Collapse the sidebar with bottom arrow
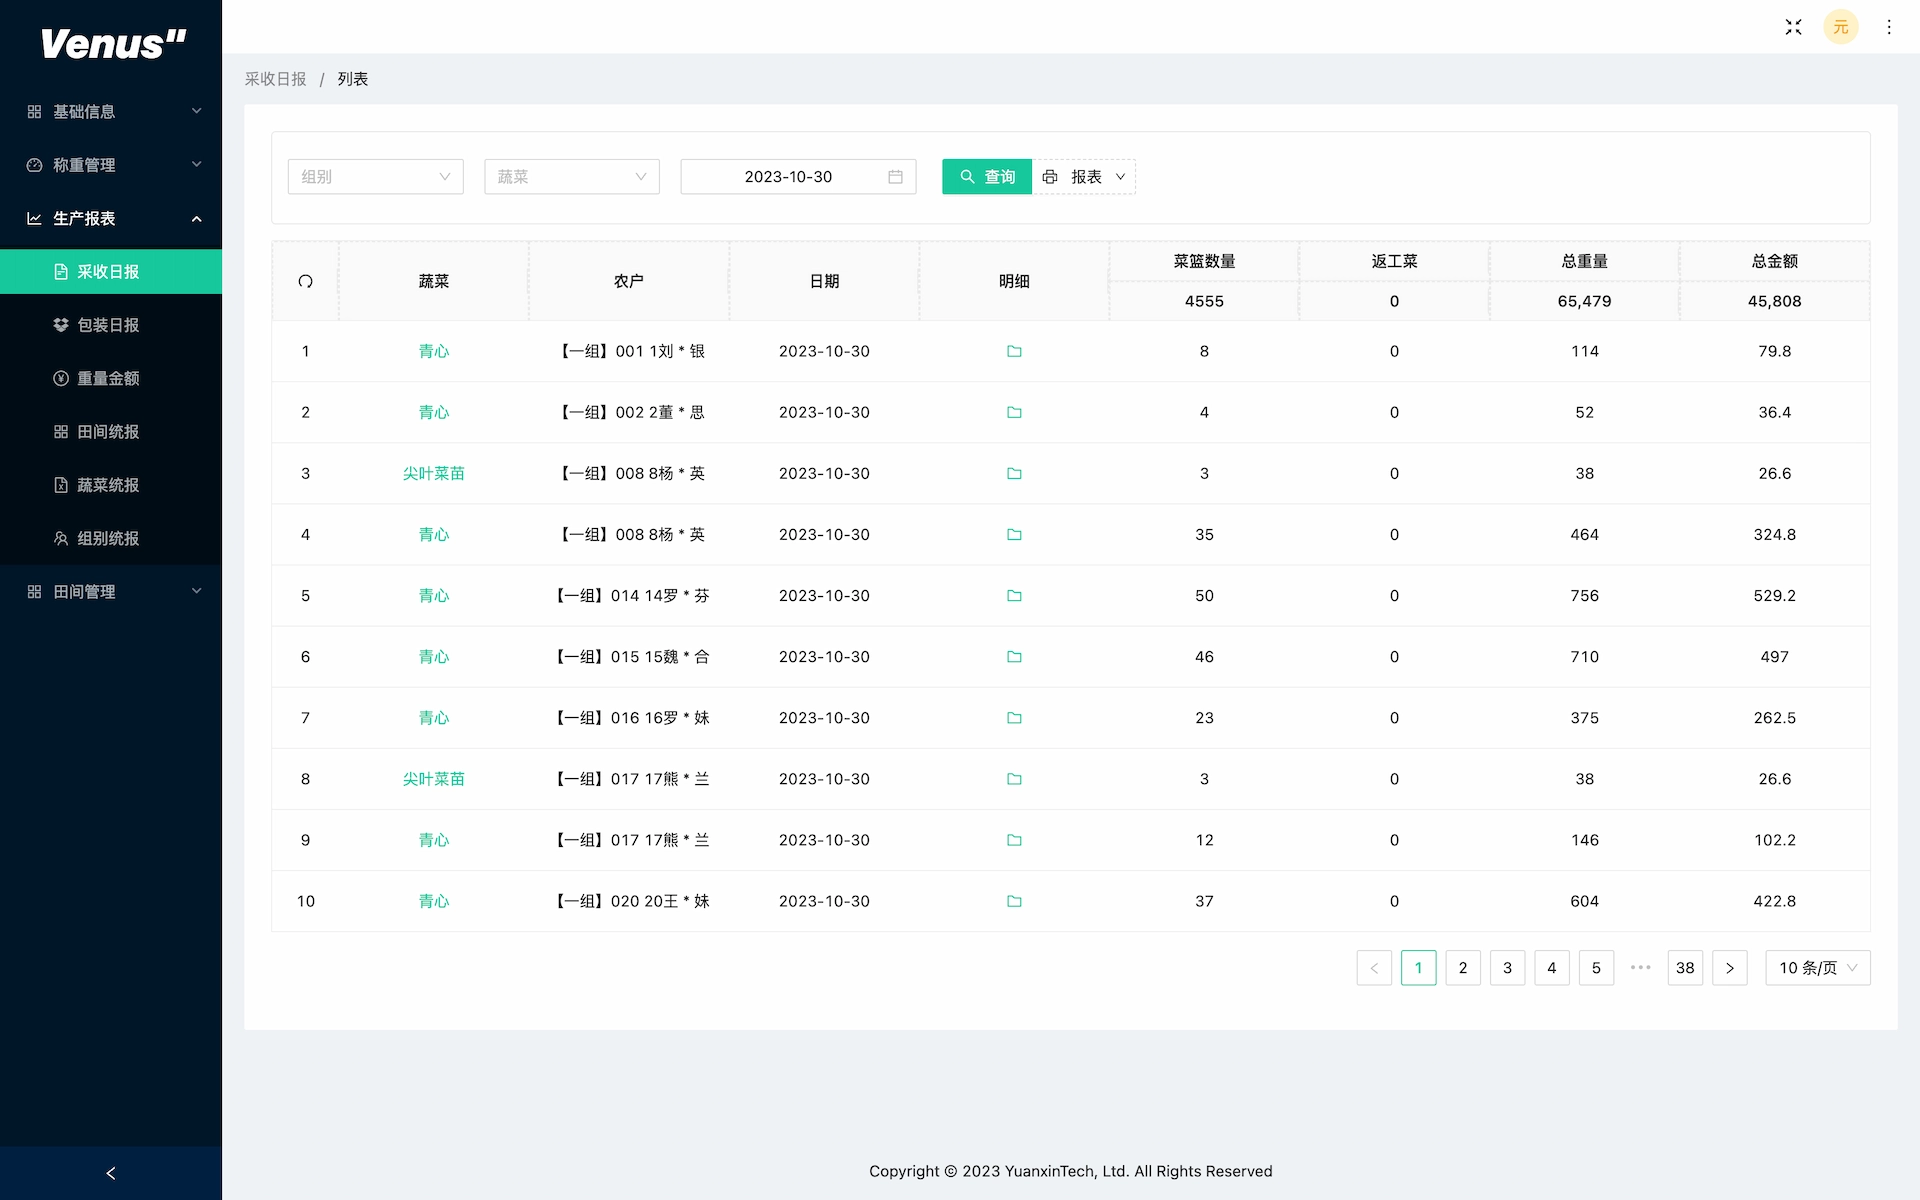The image size is (1920, 1200). tap(111, 1173)
